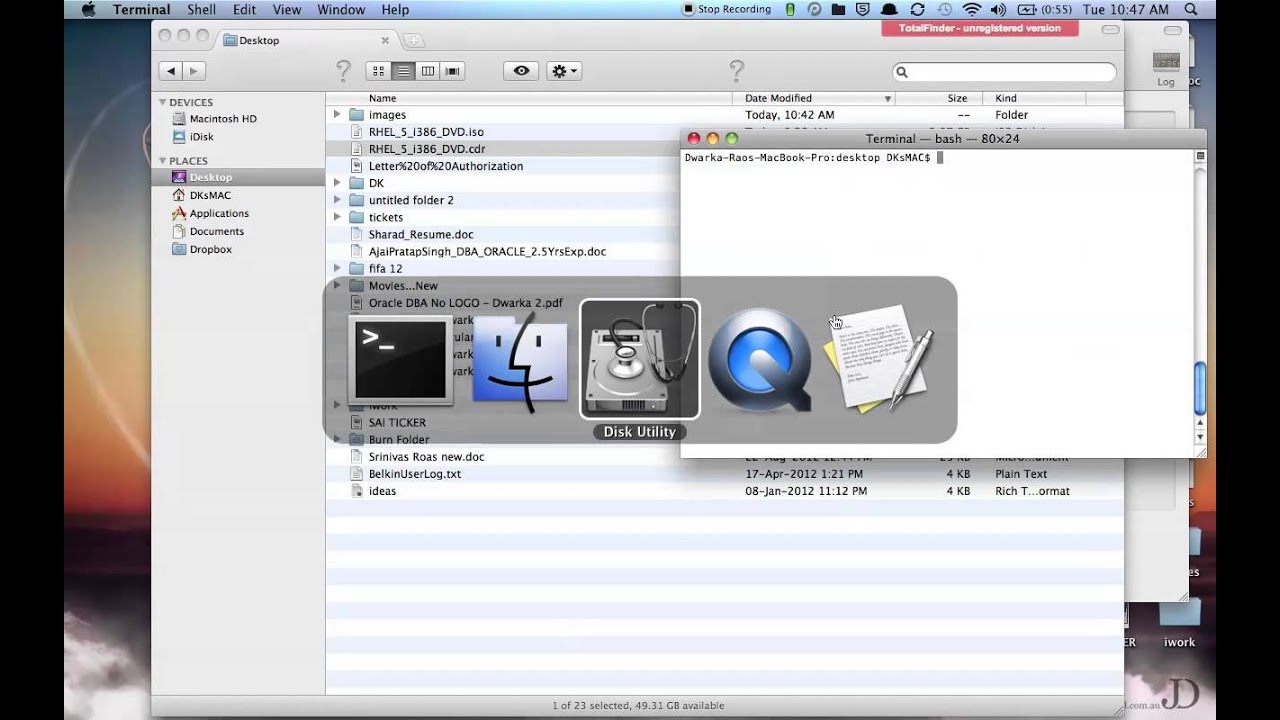1280x720 pixels.
Task: Click the TotalFinder unregistered version banner
Action: pos(979,28)
